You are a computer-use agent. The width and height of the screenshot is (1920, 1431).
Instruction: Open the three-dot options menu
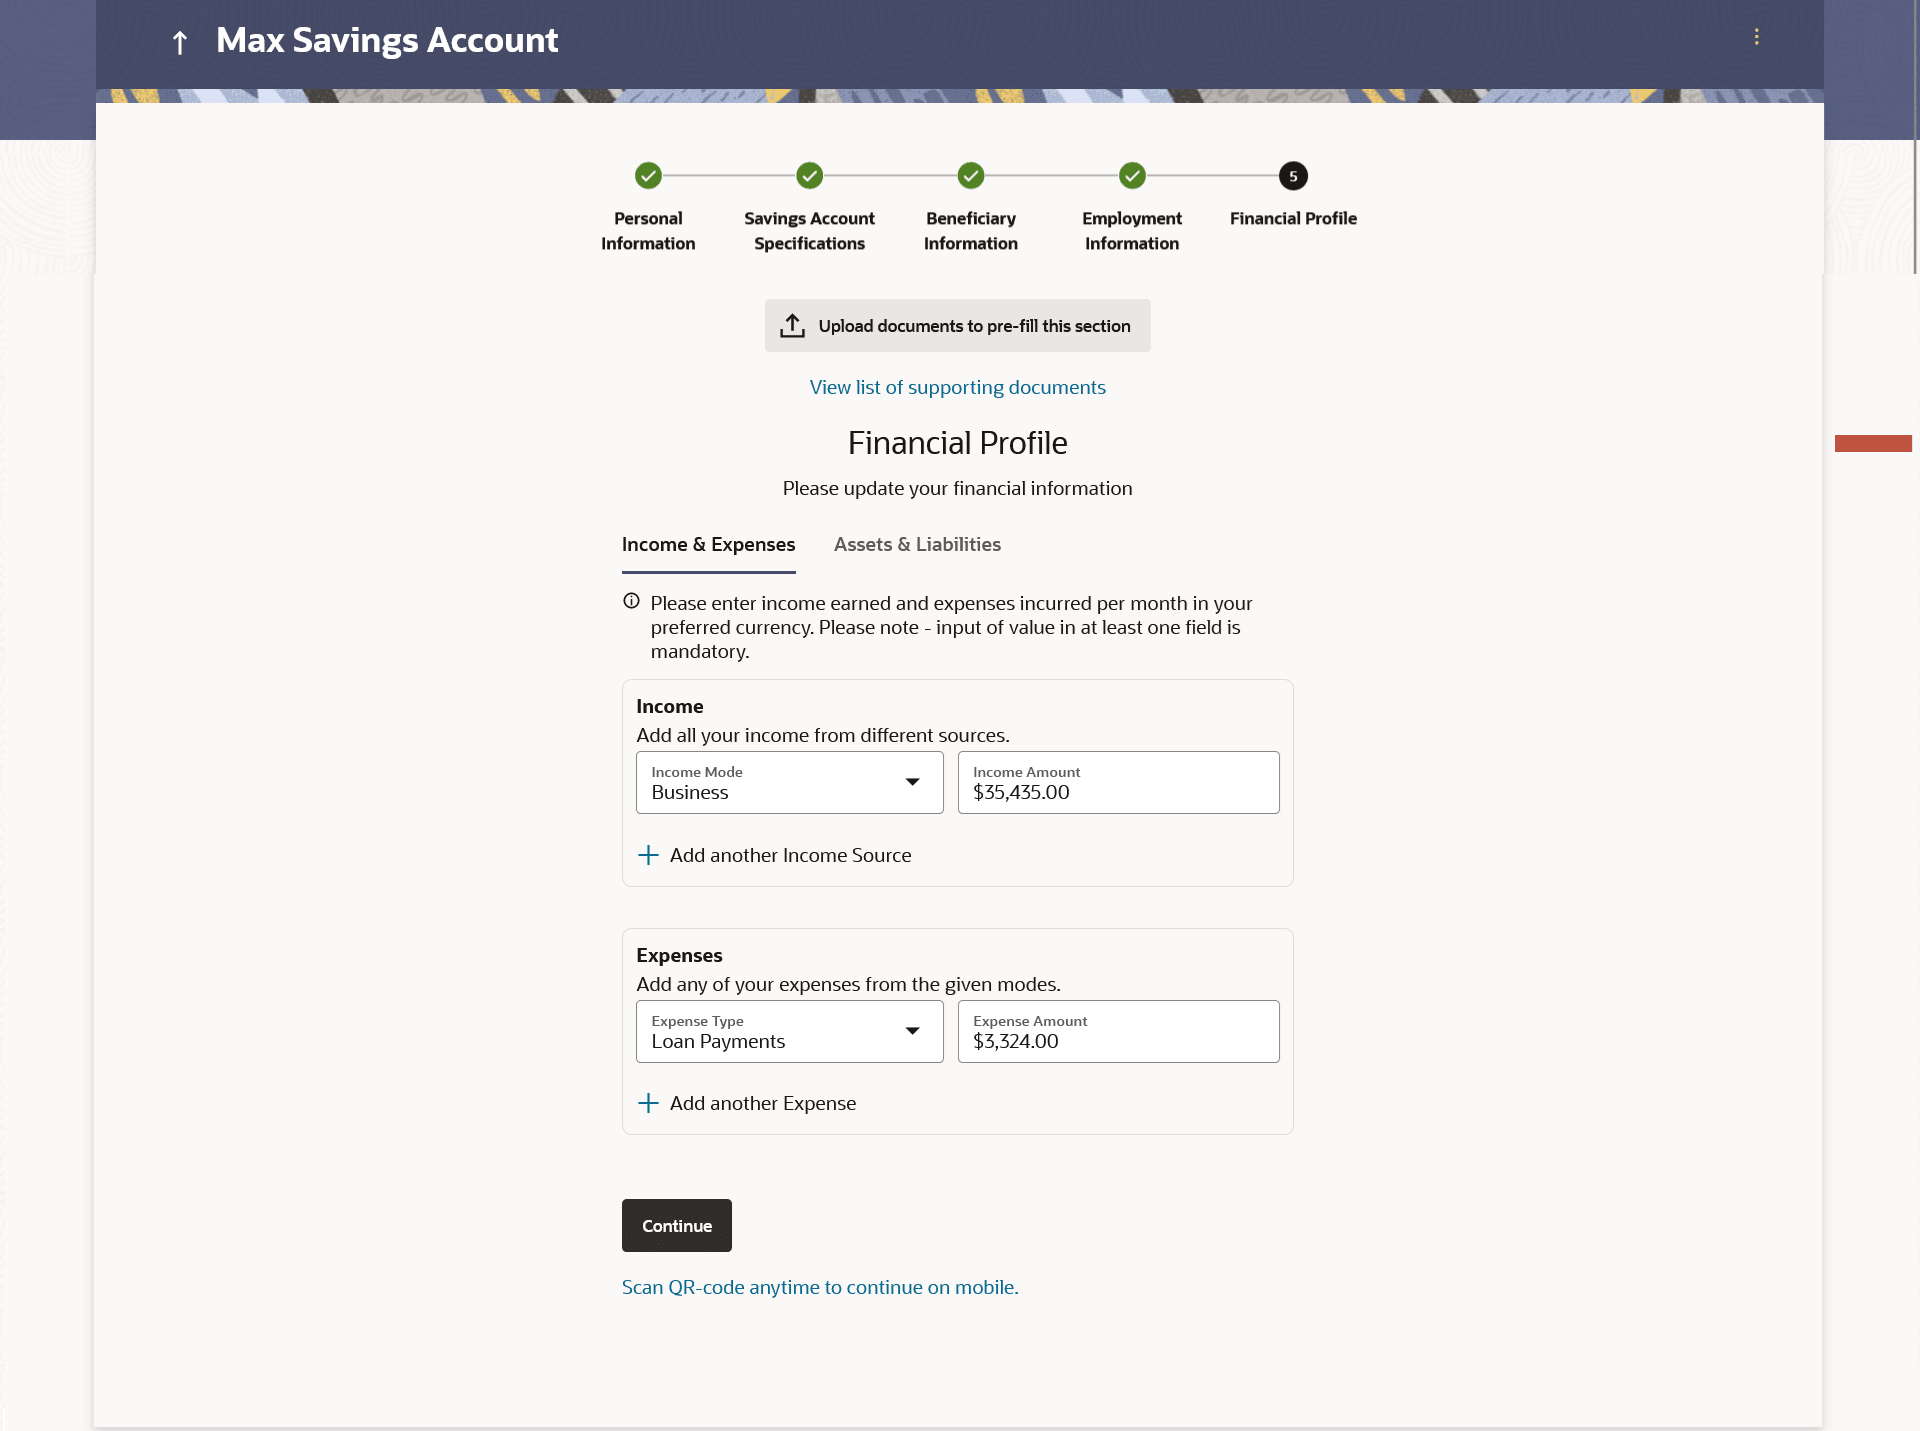[1756, 37]
